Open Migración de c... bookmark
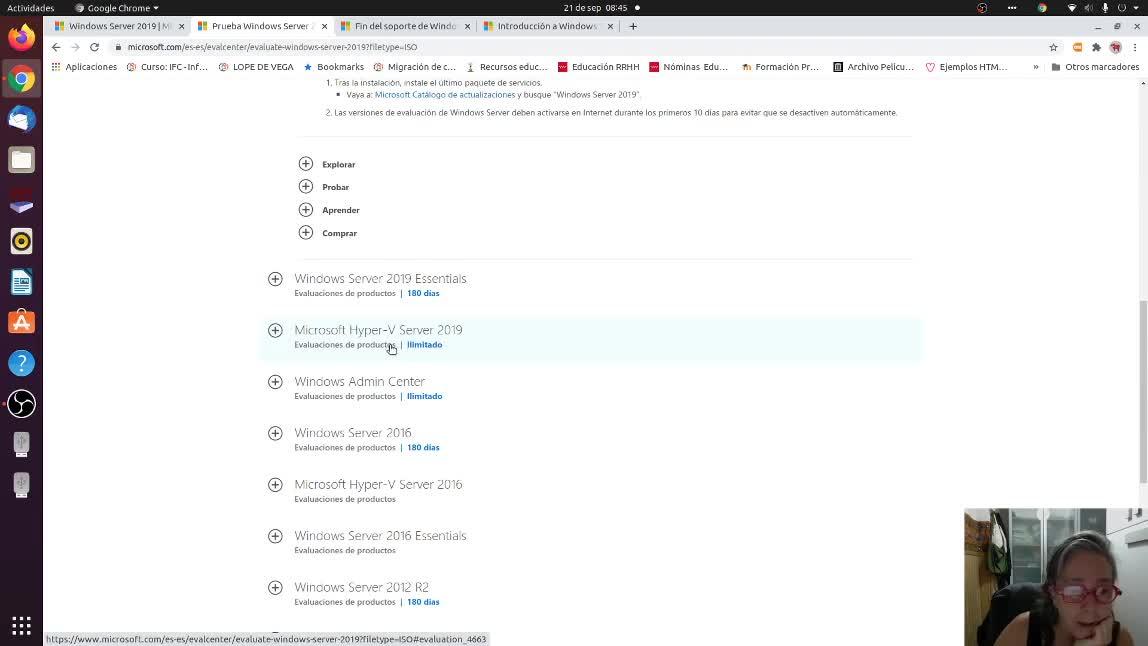 pyautogui.click(x=415, y=67)
